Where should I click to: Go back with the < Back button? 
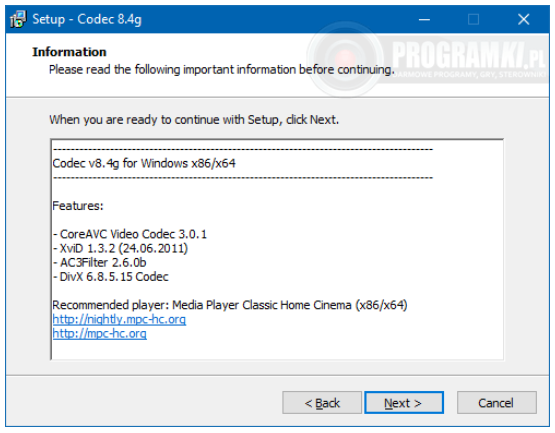point(322,403)
